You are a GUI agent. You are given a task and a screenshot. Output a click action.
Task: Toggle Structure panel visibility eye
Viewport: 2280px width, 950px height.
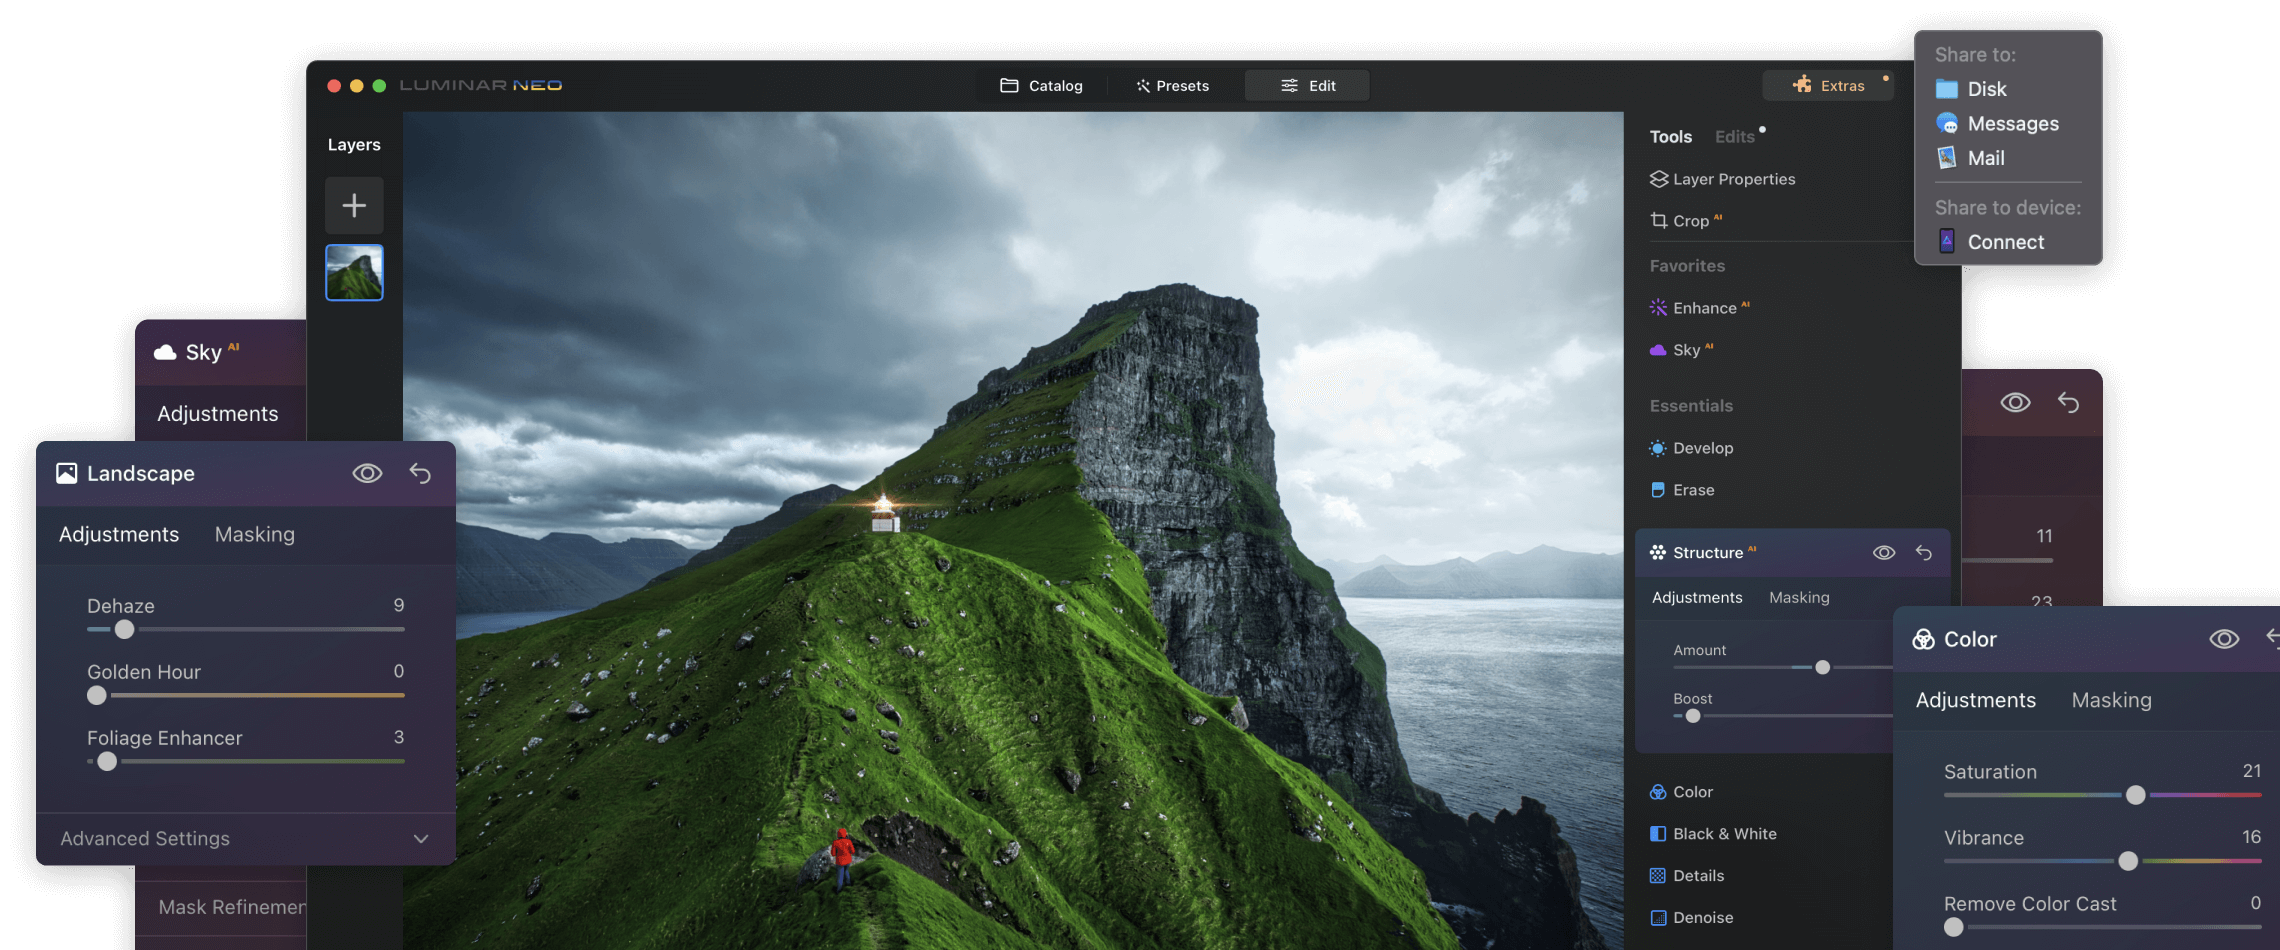tap(1884, 552)
